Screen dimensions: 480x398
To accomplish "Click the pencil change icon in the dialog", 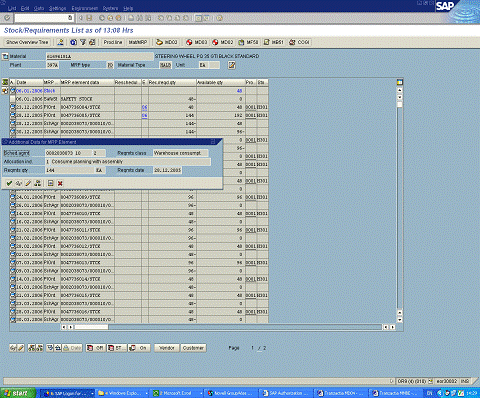I will (28, 183).
